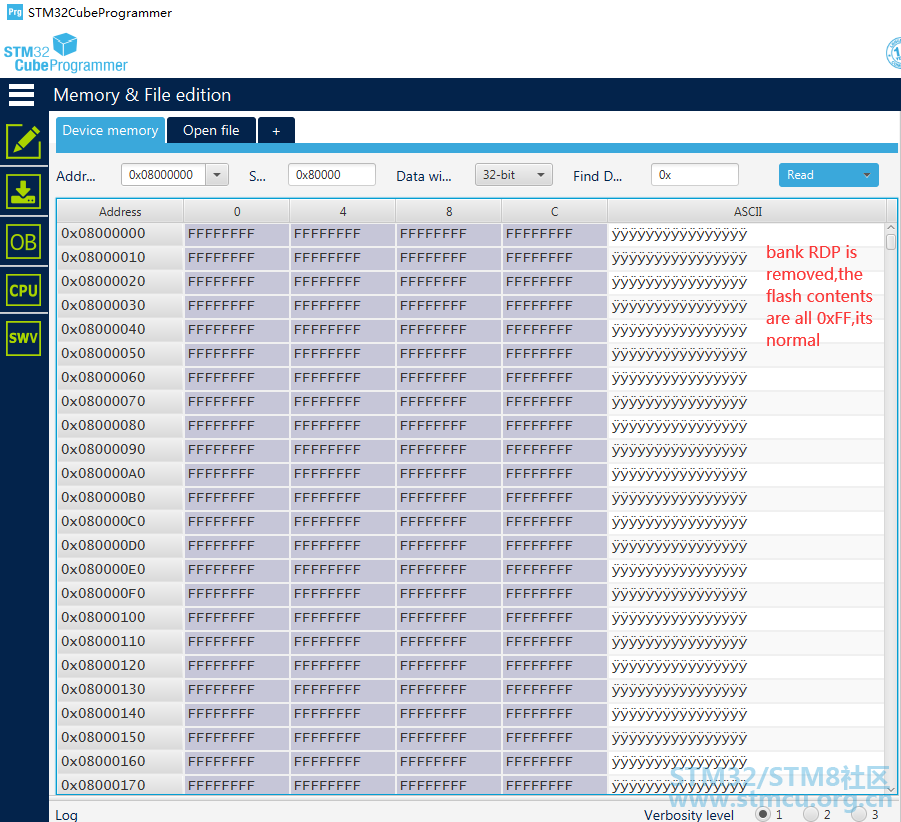The height and width of the screenshot is (822, 901).
Task: Click the memory table vertical scrollbar thumb
Action: point(891,241)
